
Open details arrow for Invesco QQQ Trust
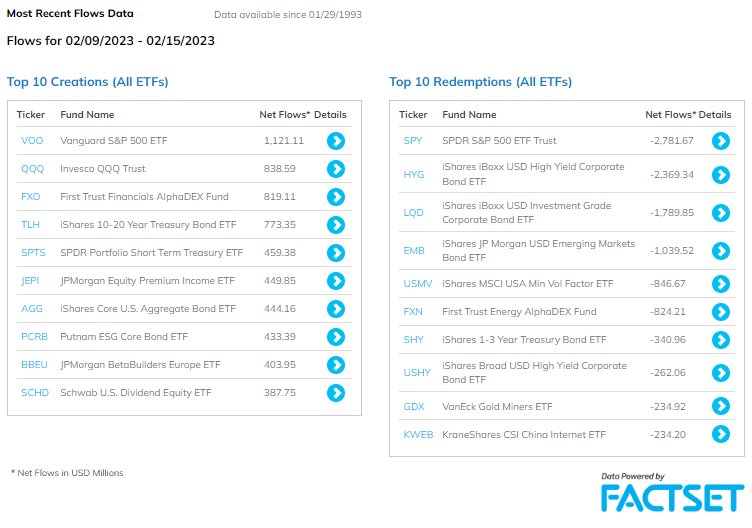click(x=336, y=169)
